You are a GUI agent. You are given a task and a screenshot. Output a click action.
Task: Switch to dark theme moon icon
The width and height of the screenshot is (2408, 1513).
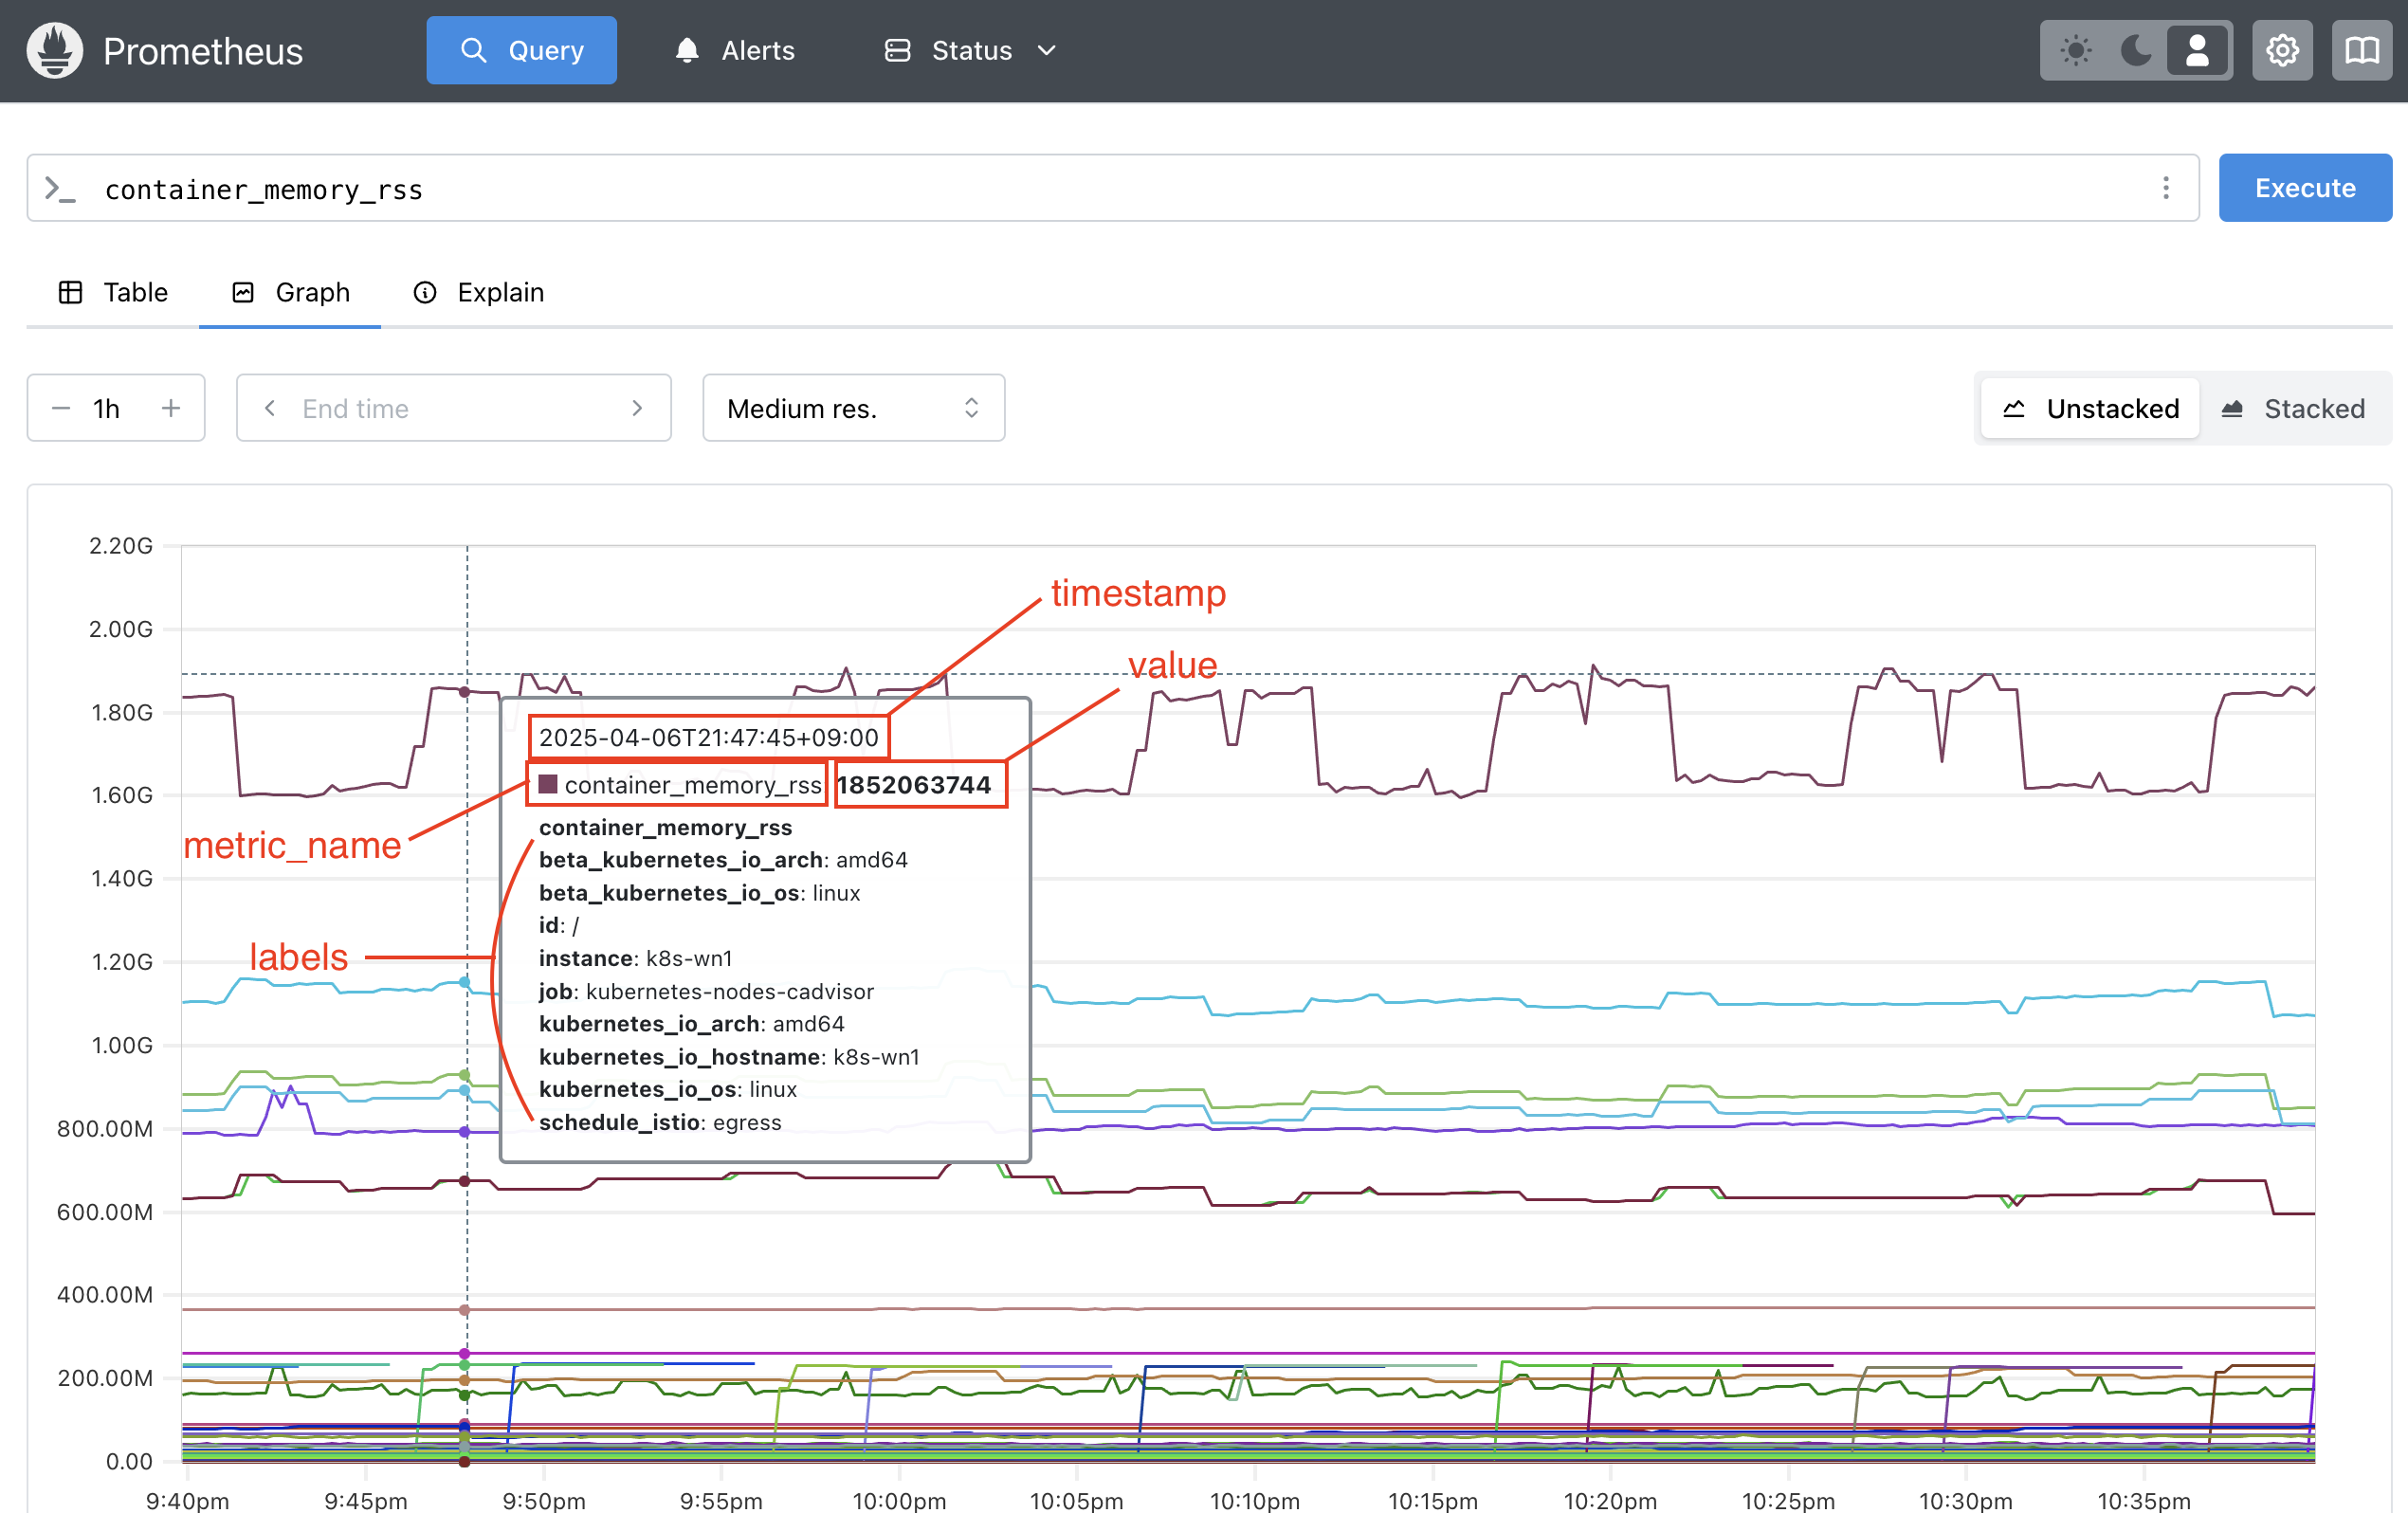click(2136, 50)
